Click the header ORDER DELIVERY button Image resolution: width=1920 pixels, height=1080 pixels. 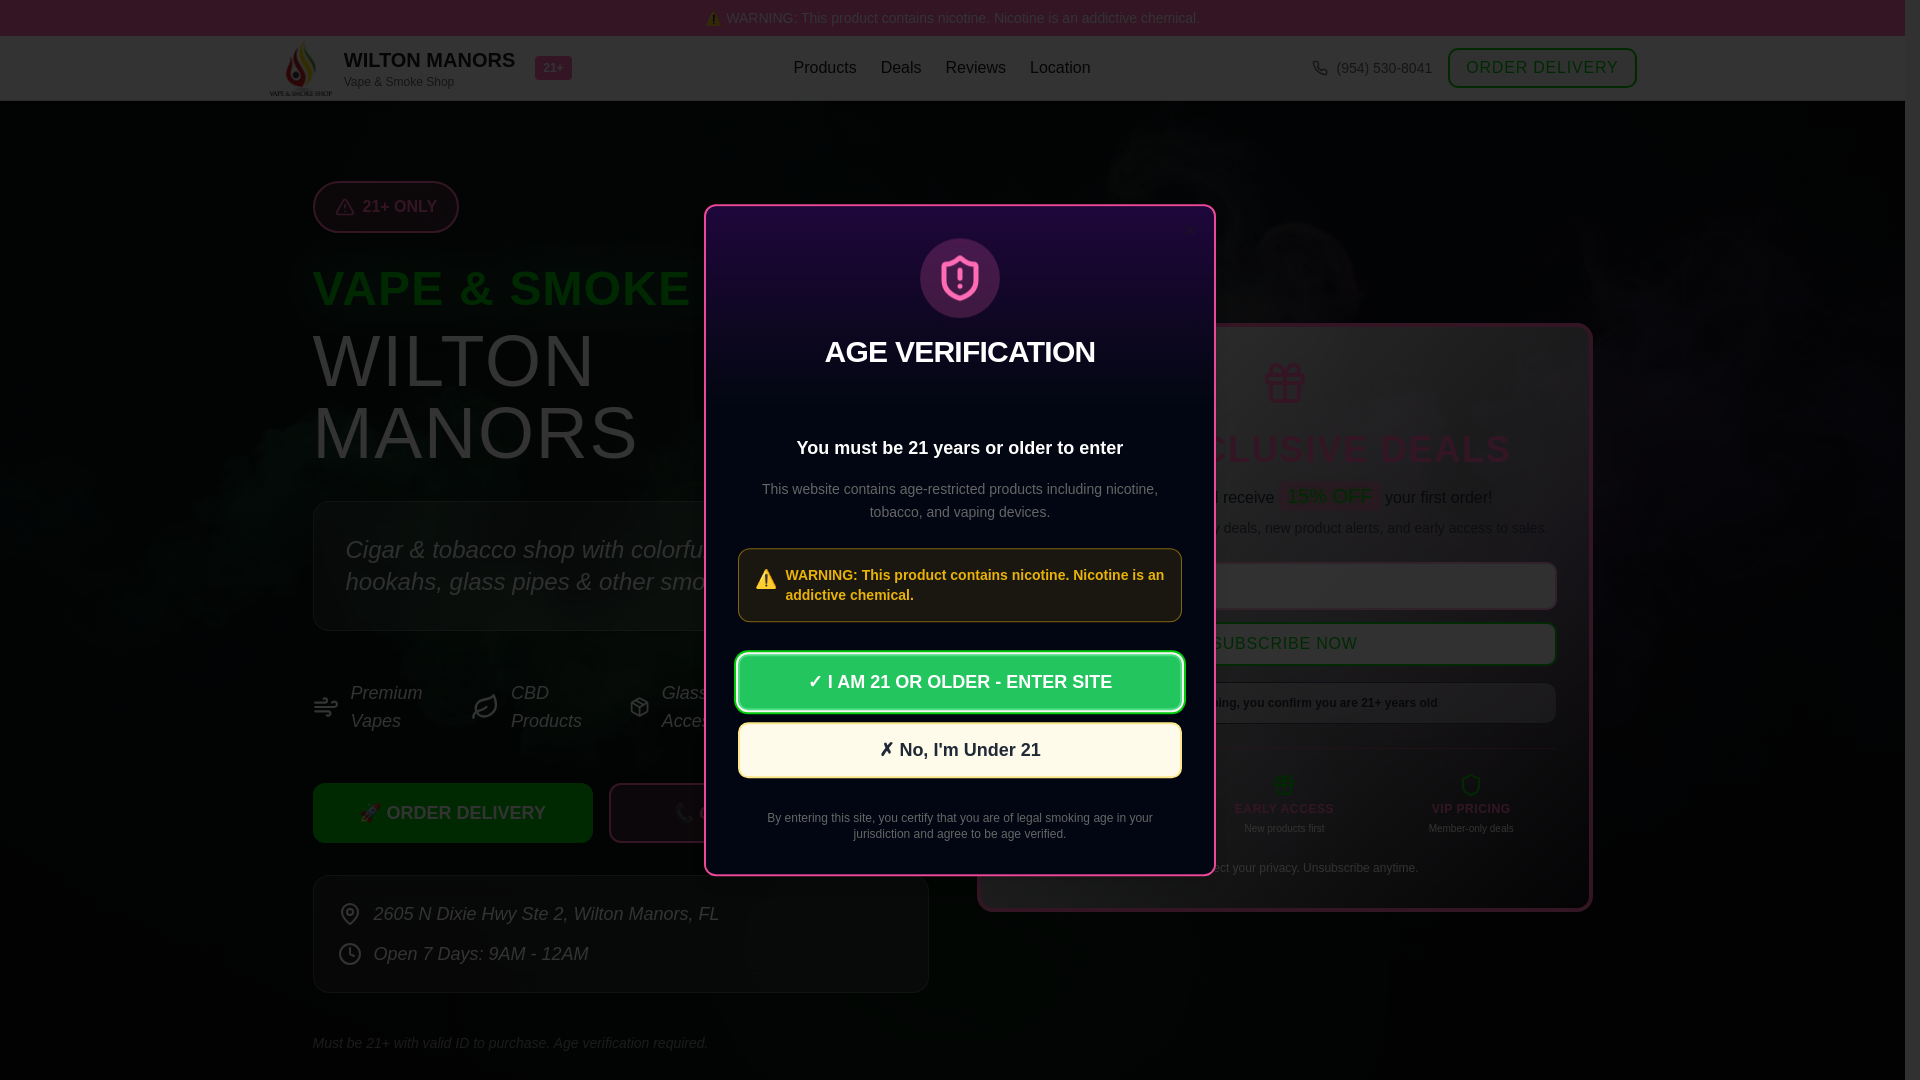[1542, 68]
